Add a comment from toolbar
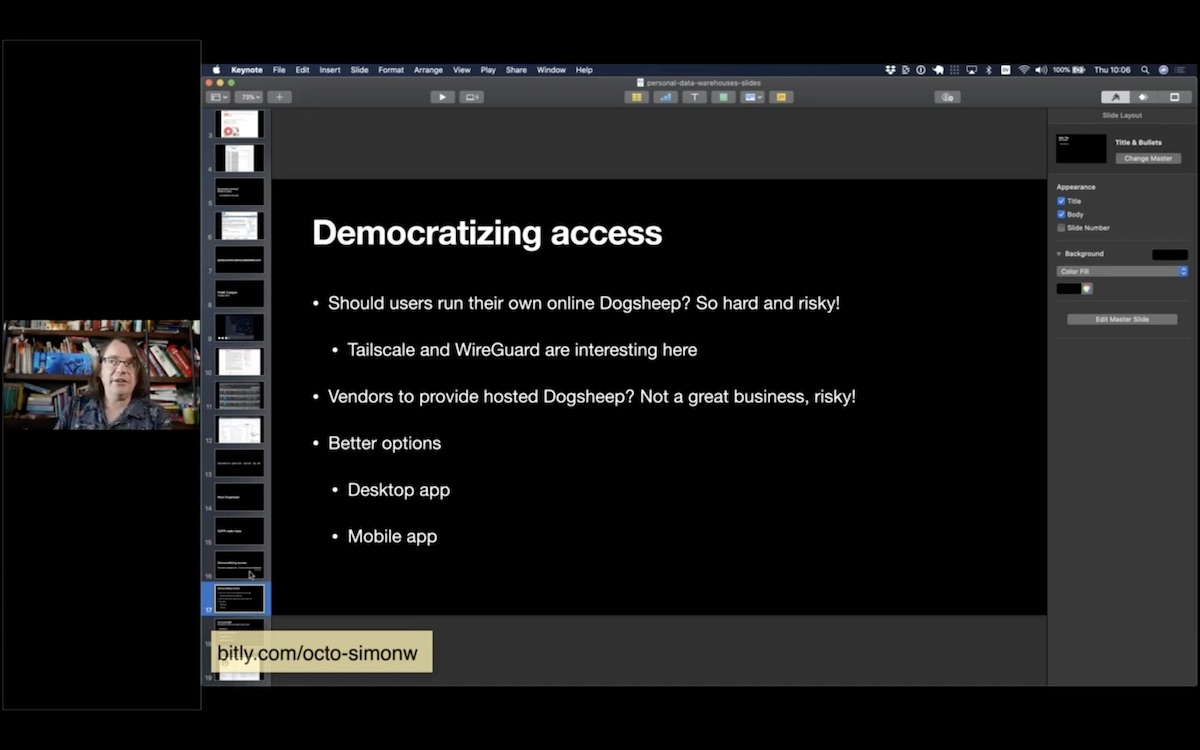This screenshot has width=1200, height=750. [x=781, y=97]
